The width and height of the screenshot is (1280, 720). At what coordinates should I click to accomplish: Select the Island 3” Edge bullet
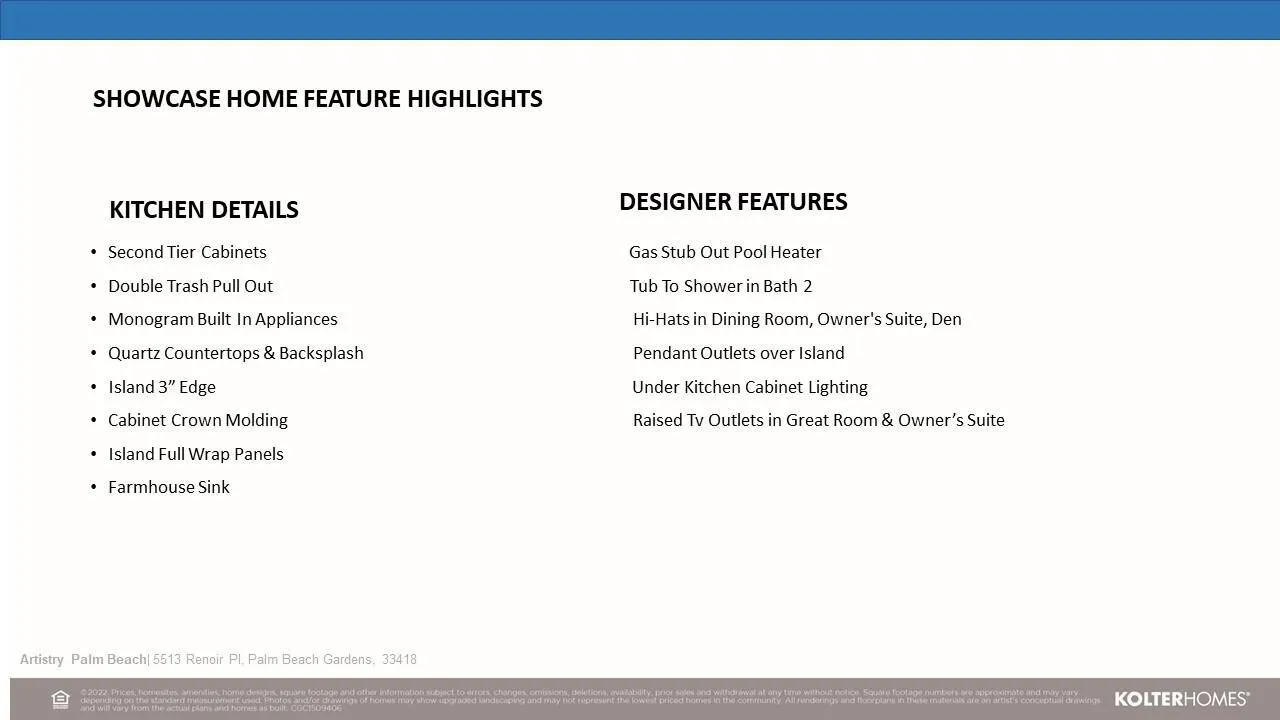[161, 387]
